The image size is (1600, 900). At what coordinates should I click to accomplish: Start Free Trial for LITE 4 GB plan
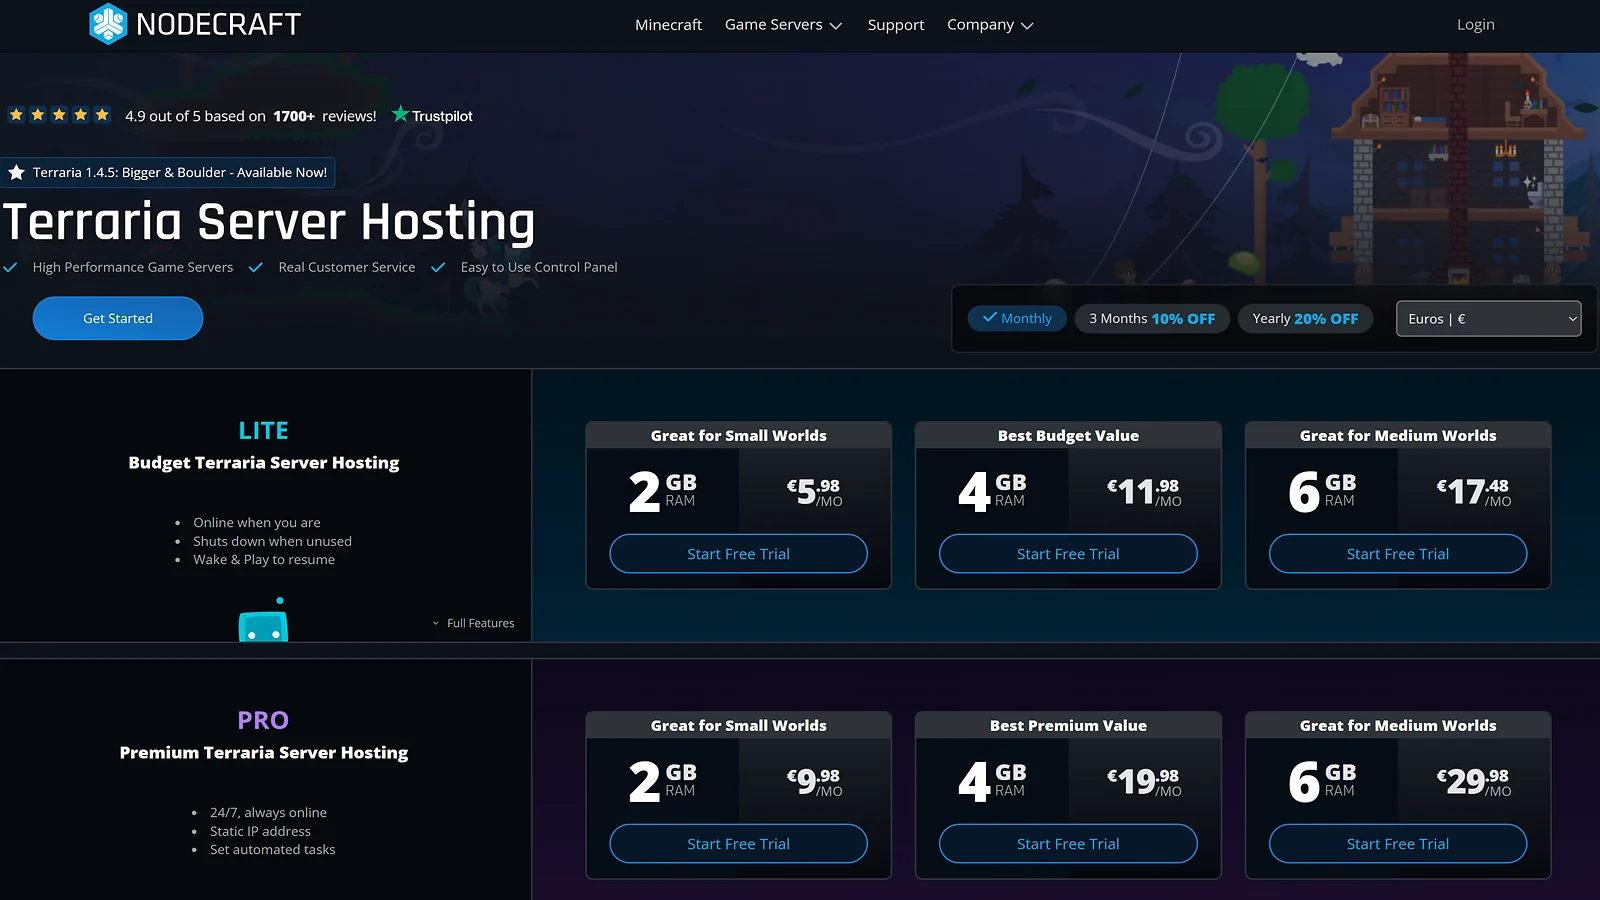coord(1068,554)
